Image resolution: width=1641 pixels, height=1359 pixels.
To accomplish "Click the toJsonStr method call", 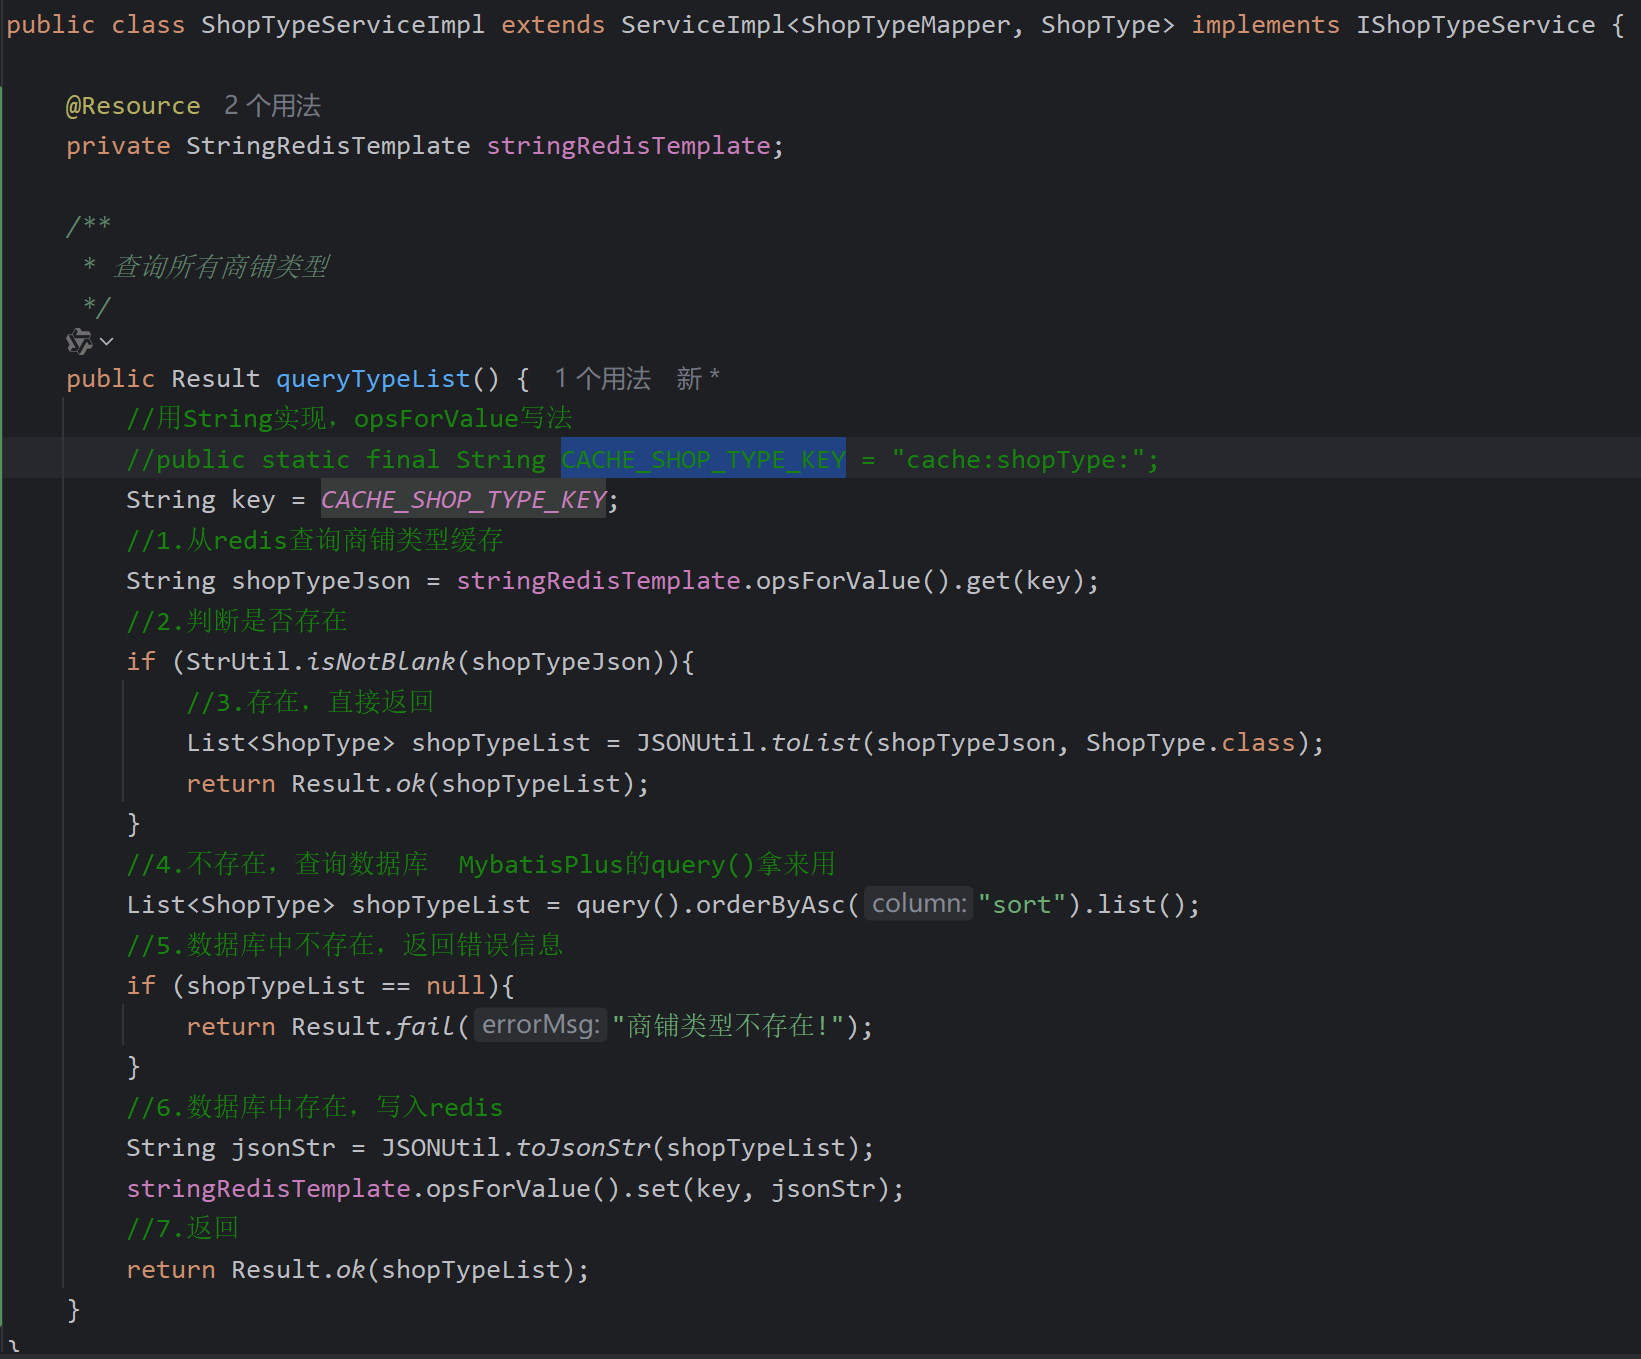I will point(583,1148).
